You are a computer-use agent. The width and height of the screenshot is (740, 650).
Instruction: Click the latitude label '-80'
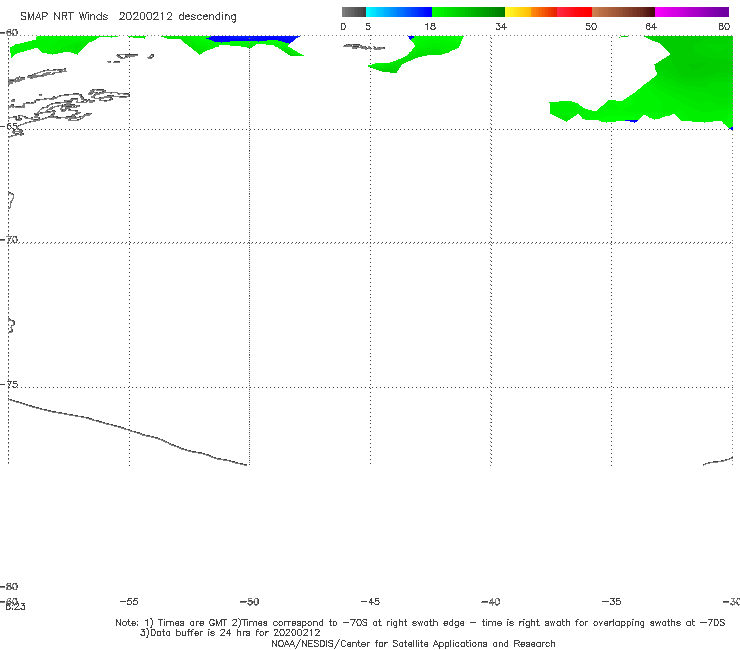[9, 587]
